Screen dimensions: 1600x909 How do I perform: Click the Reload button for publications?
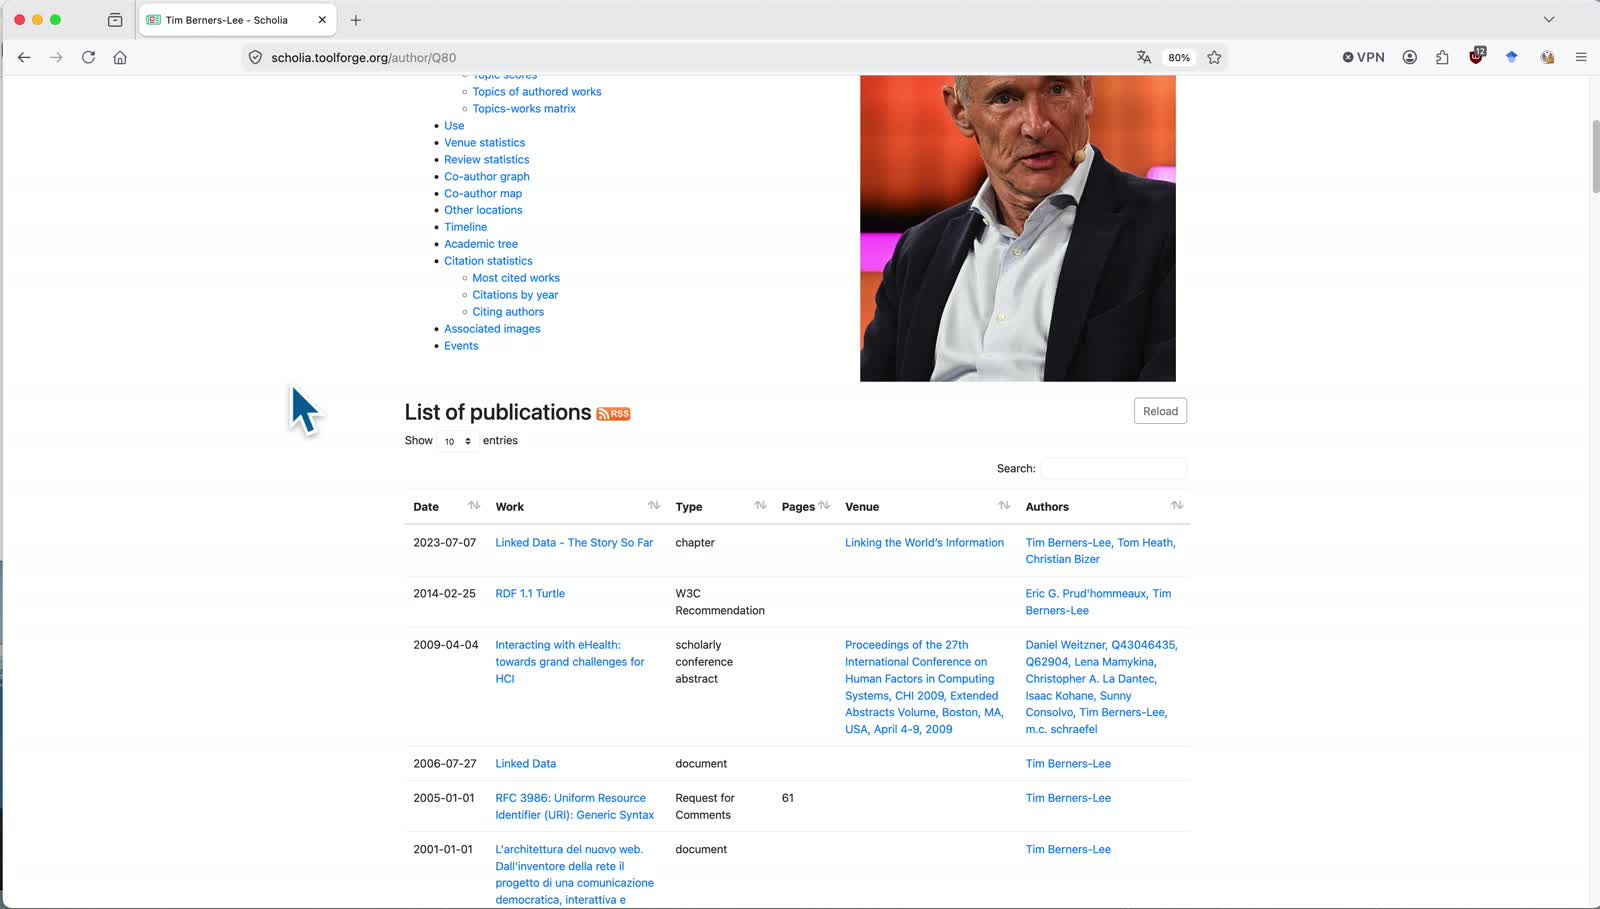[x=1160, y=411]
